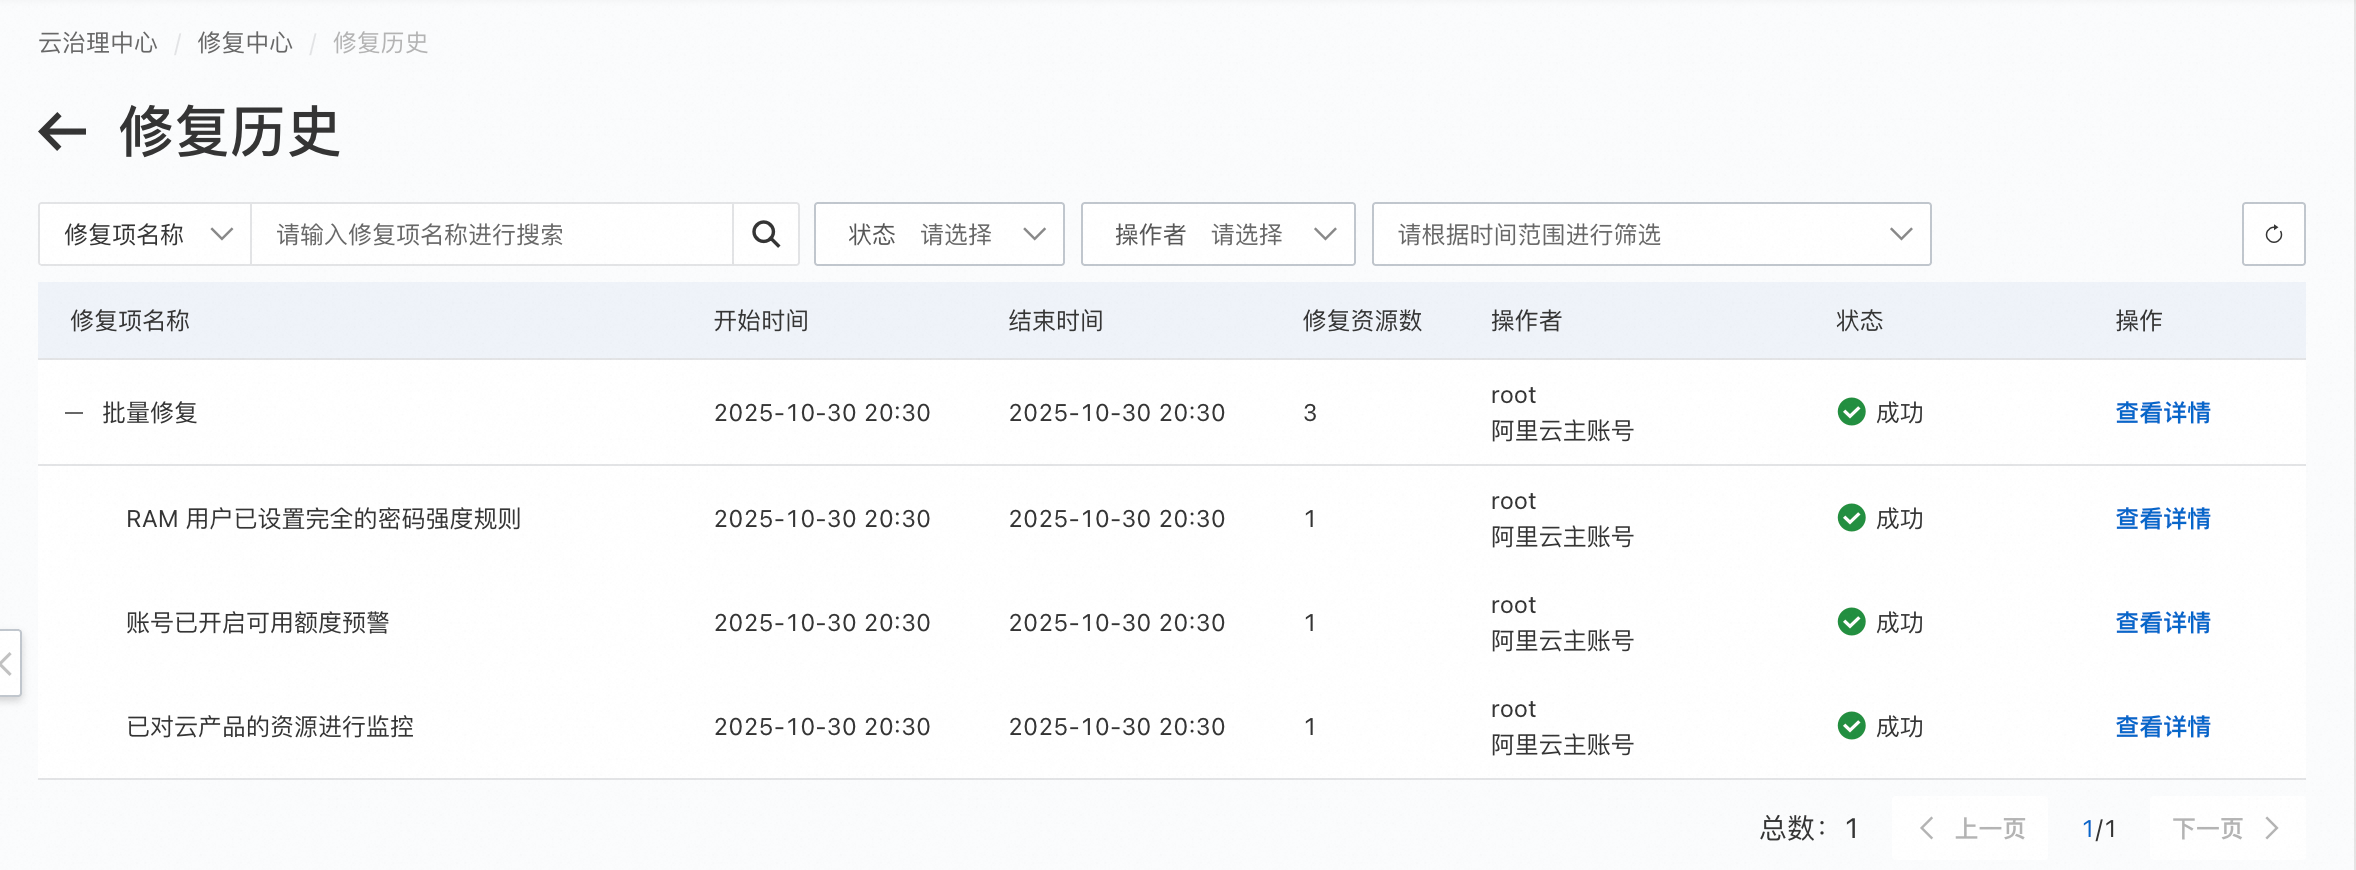The height and width of the screenshot is (870, 2356).
Task: Select the 批量修复 row name
Action: point(150,413)
